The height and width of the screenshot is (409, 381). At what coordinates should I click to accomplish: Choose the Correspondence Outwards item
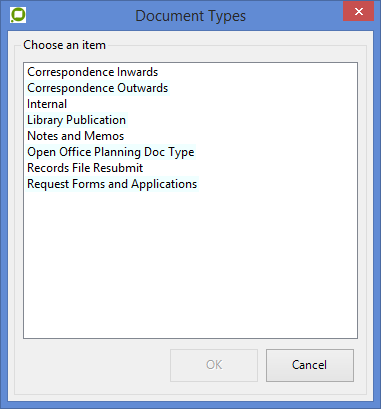coord(98,88)
